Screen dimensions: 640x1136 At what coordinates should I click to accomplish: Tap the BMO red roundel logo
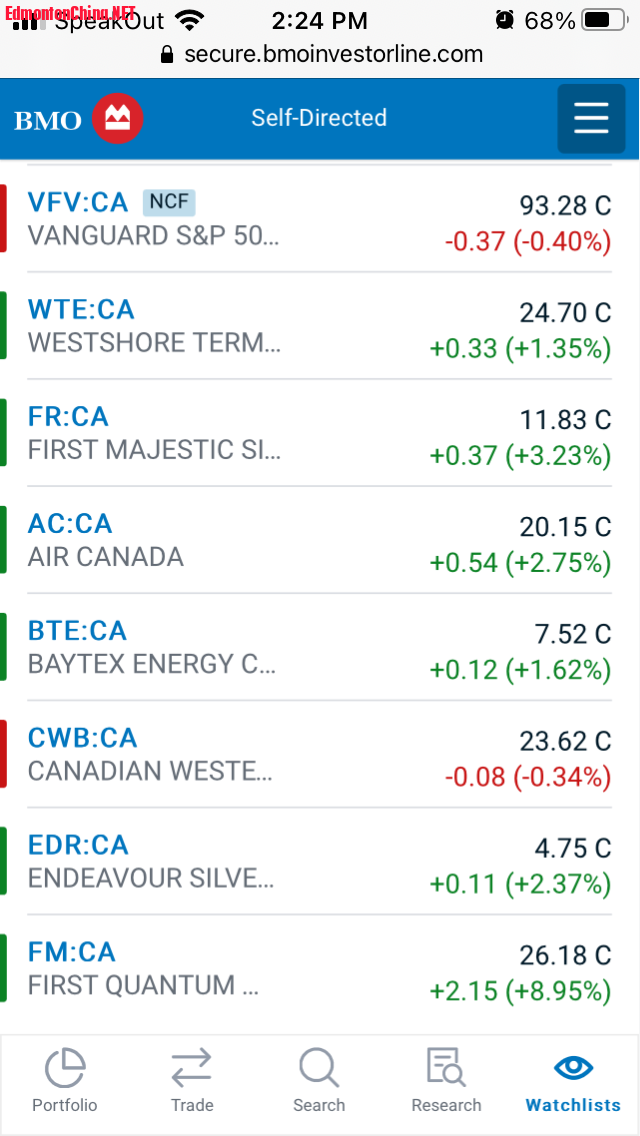click(x=118, y=119)
